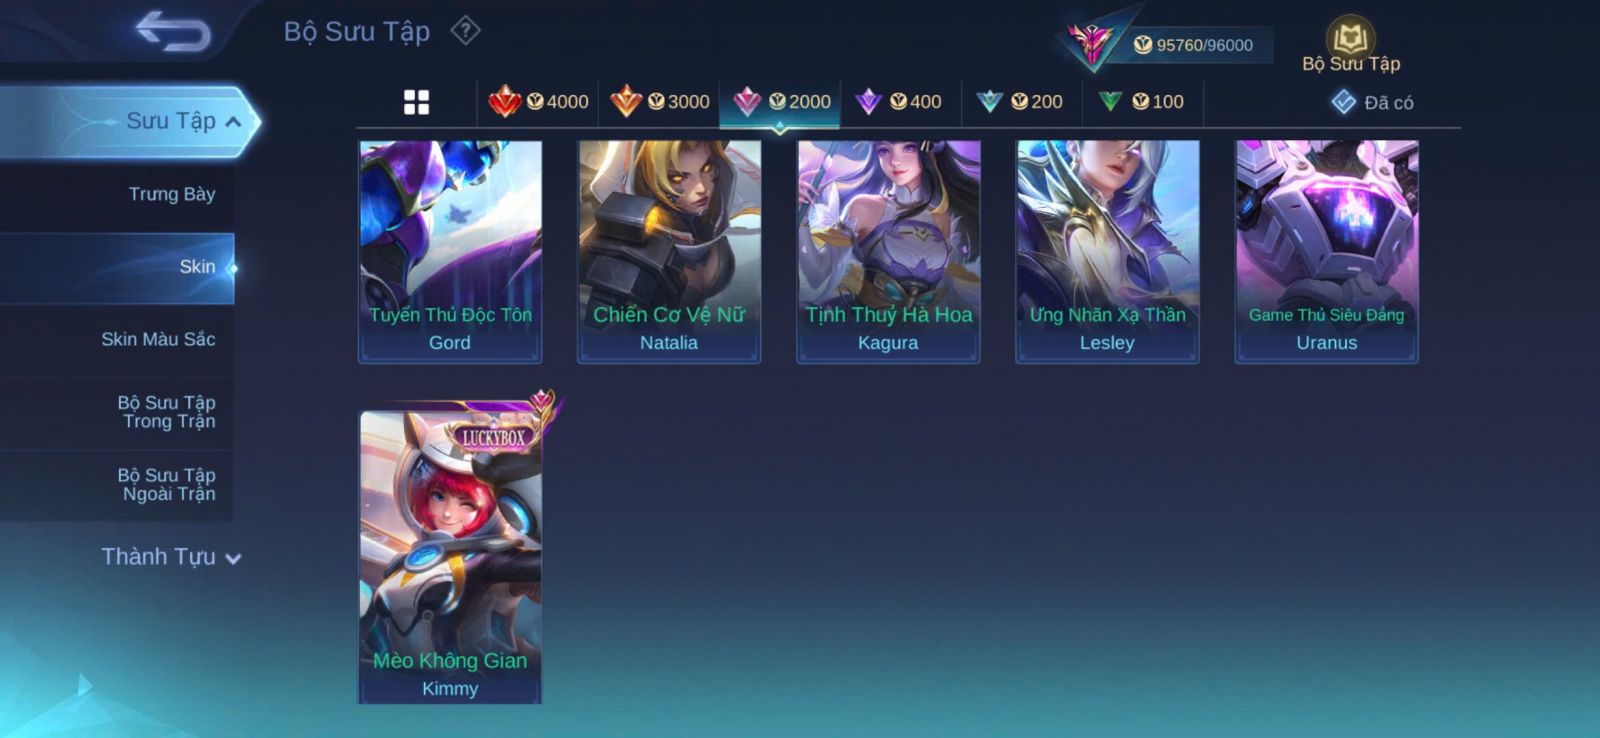Select the 200-point blue gem tier
Viewport: 1600px width, 738px height.
tap(1020, 102)
